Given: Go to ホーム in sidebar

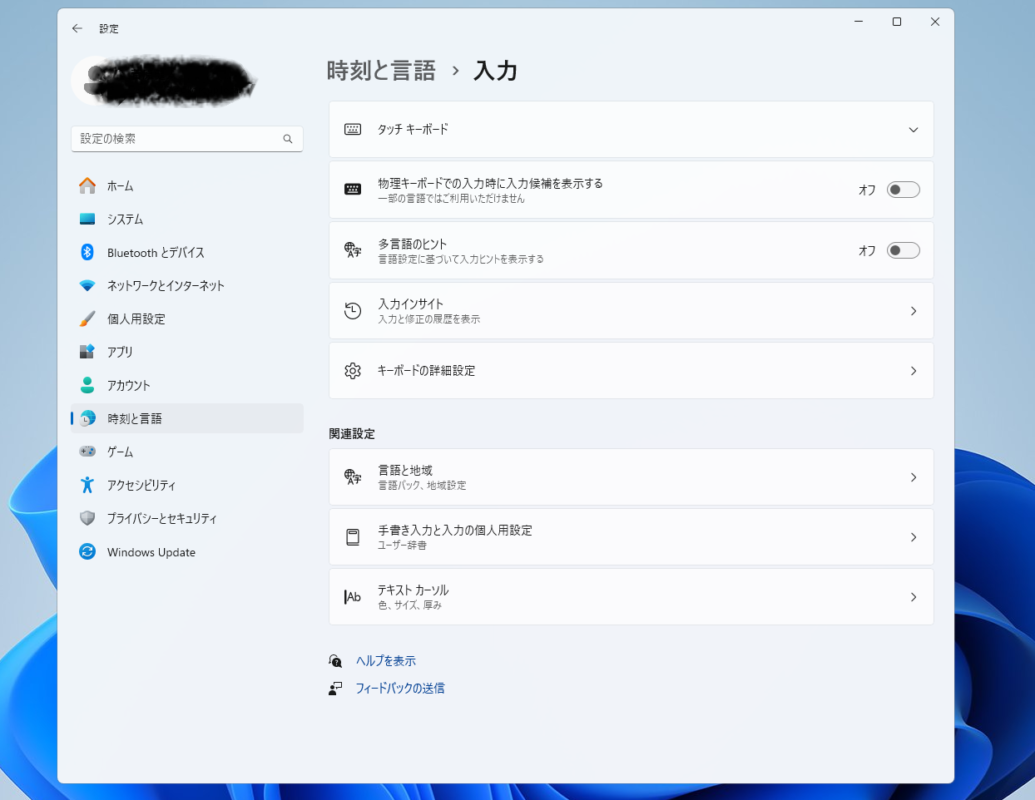Looking at the screenshot, I should (x=187, y=186).
